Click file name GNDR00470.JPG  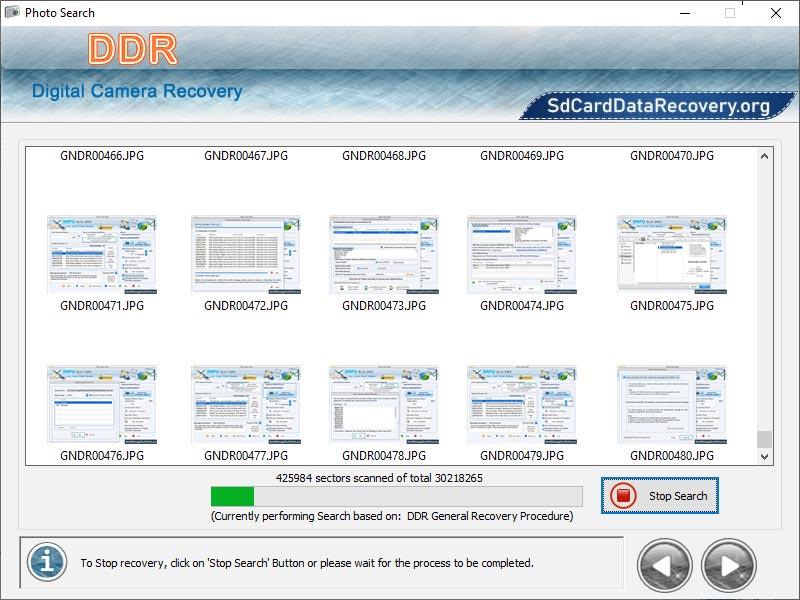(672, 156)
